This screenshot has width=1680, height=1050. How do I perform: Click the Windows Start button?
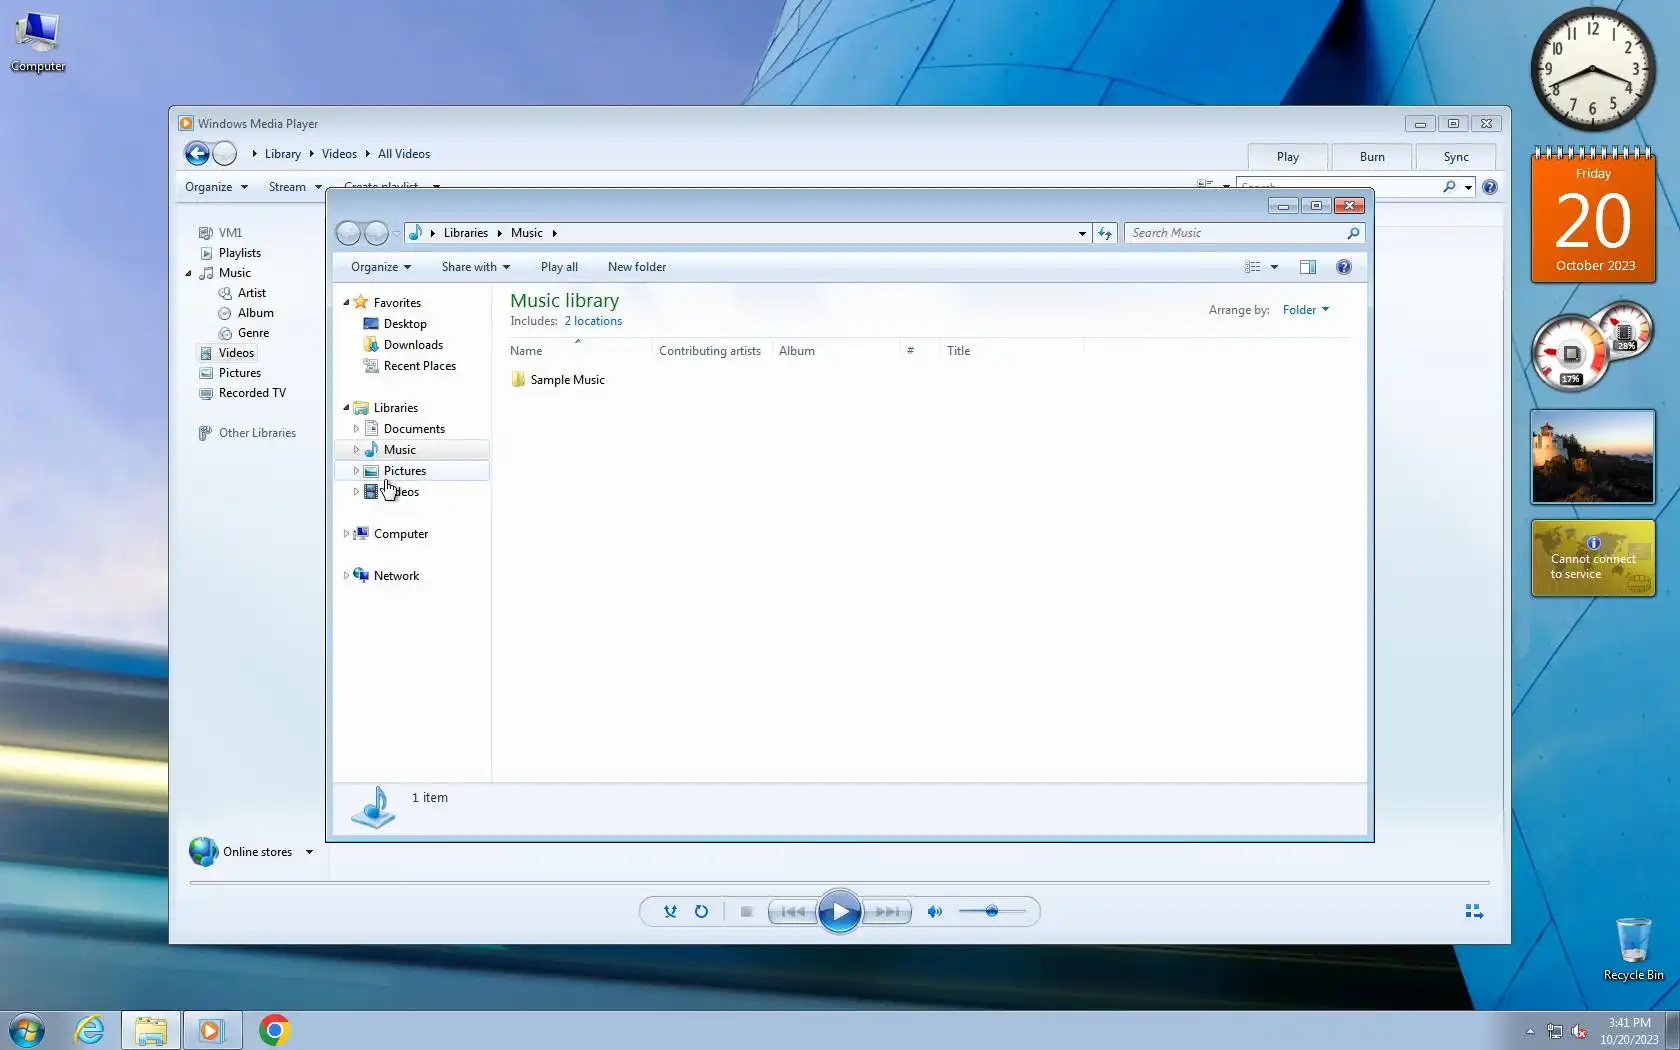(27, 1030)
